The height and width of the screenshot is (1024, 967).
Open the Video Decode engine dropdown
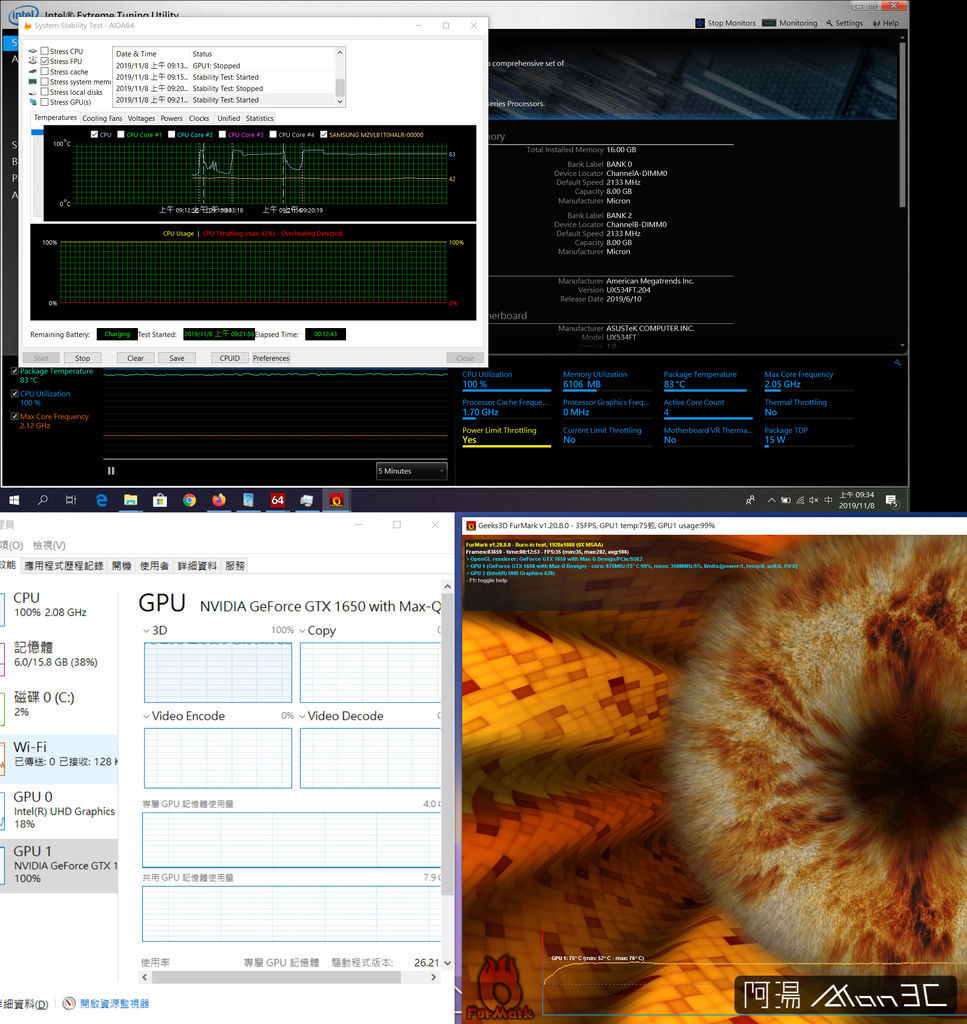pos(302,716)
